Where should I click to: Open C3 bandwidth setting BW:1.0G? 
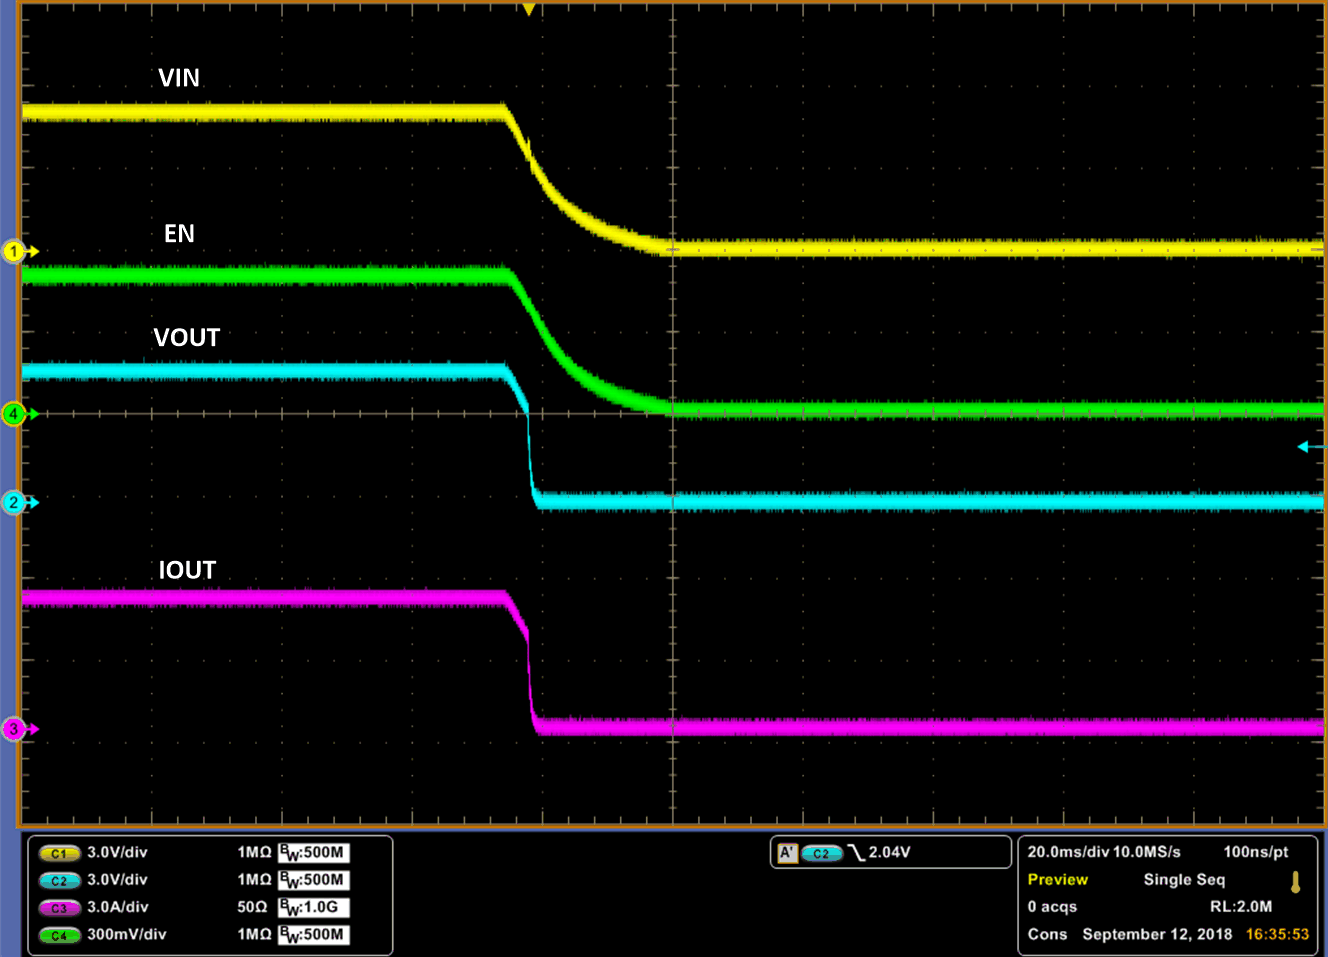click(x=313, y=908)
